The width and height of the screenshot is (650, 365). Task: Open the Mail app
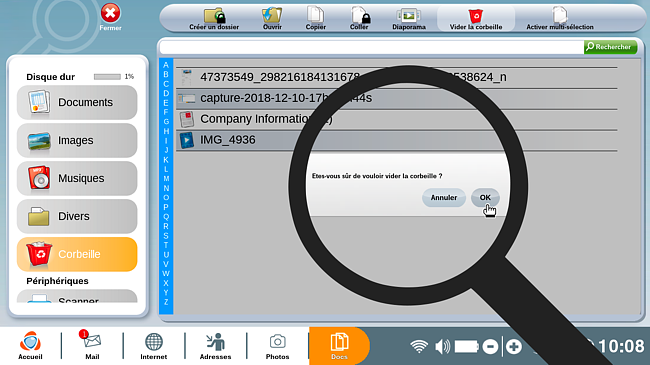(x=92, y=346)
